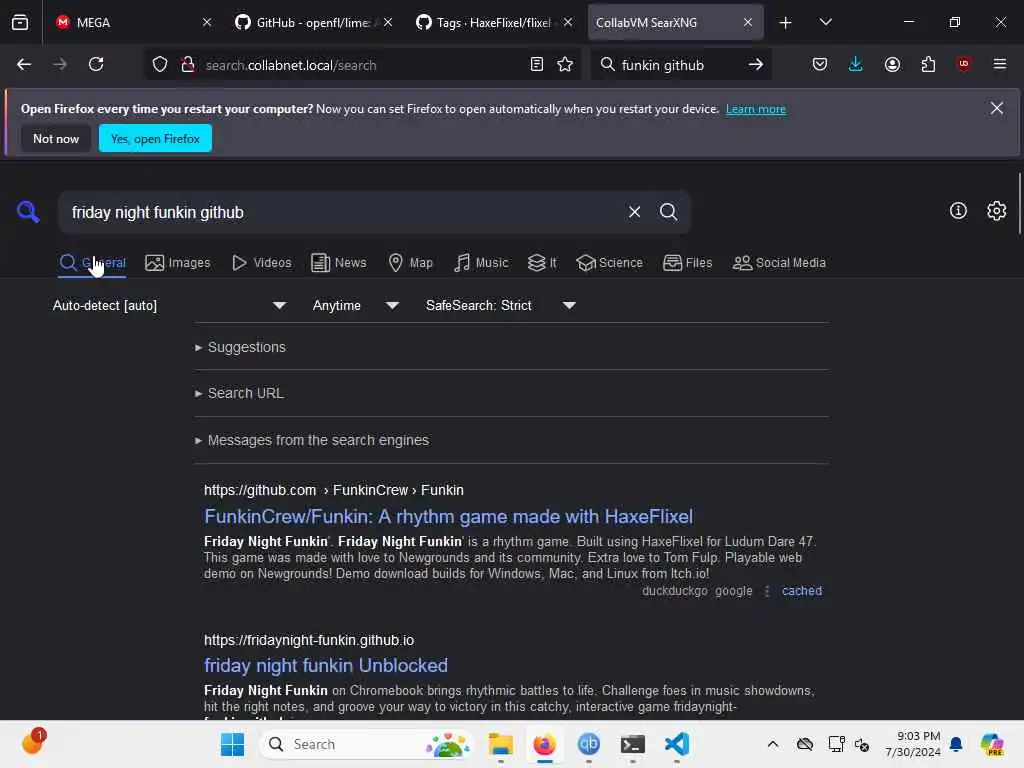Switch to Tags HaxeFlixel/flixel tab
1024x768 pixels.
tap(485, 23)
